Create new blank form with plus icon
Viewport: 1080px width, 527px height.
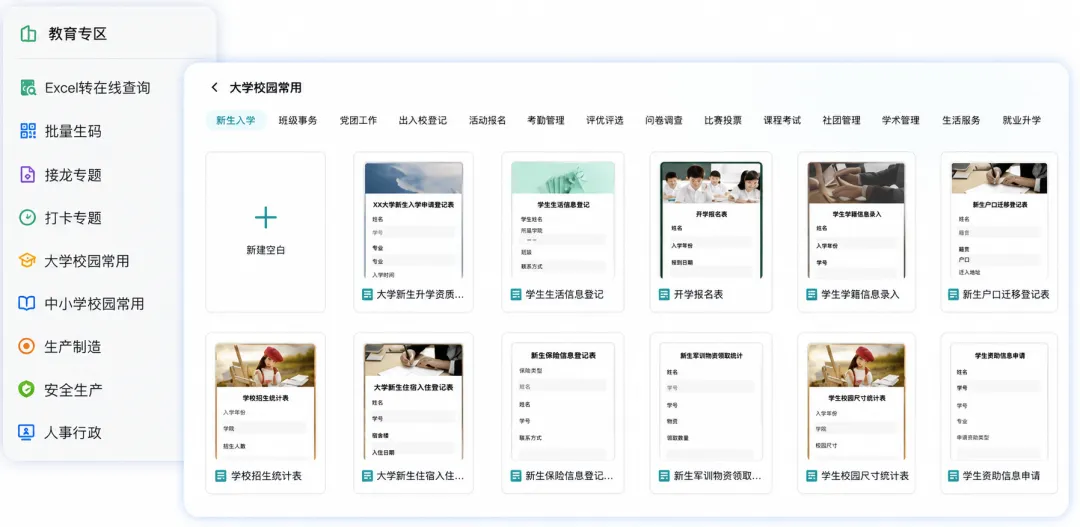[265, 218]
